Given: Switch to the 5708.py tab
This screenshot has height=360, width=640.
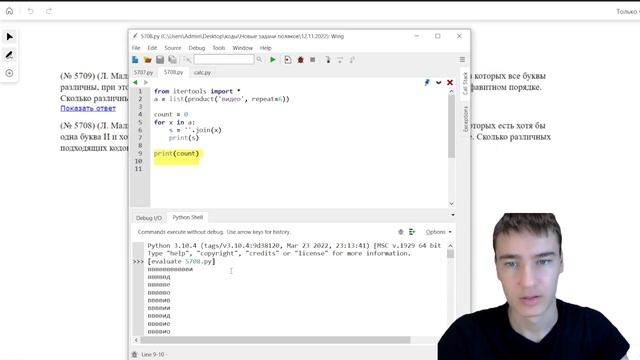Looking at the screenshot, I should (173, 72).
